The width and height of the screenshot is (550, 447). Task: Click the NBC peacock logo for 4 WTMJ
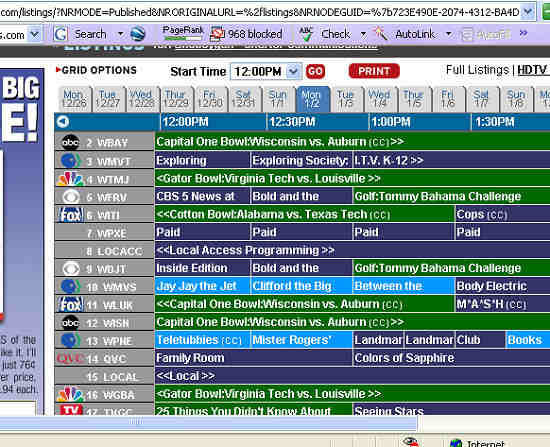[71, 179]
